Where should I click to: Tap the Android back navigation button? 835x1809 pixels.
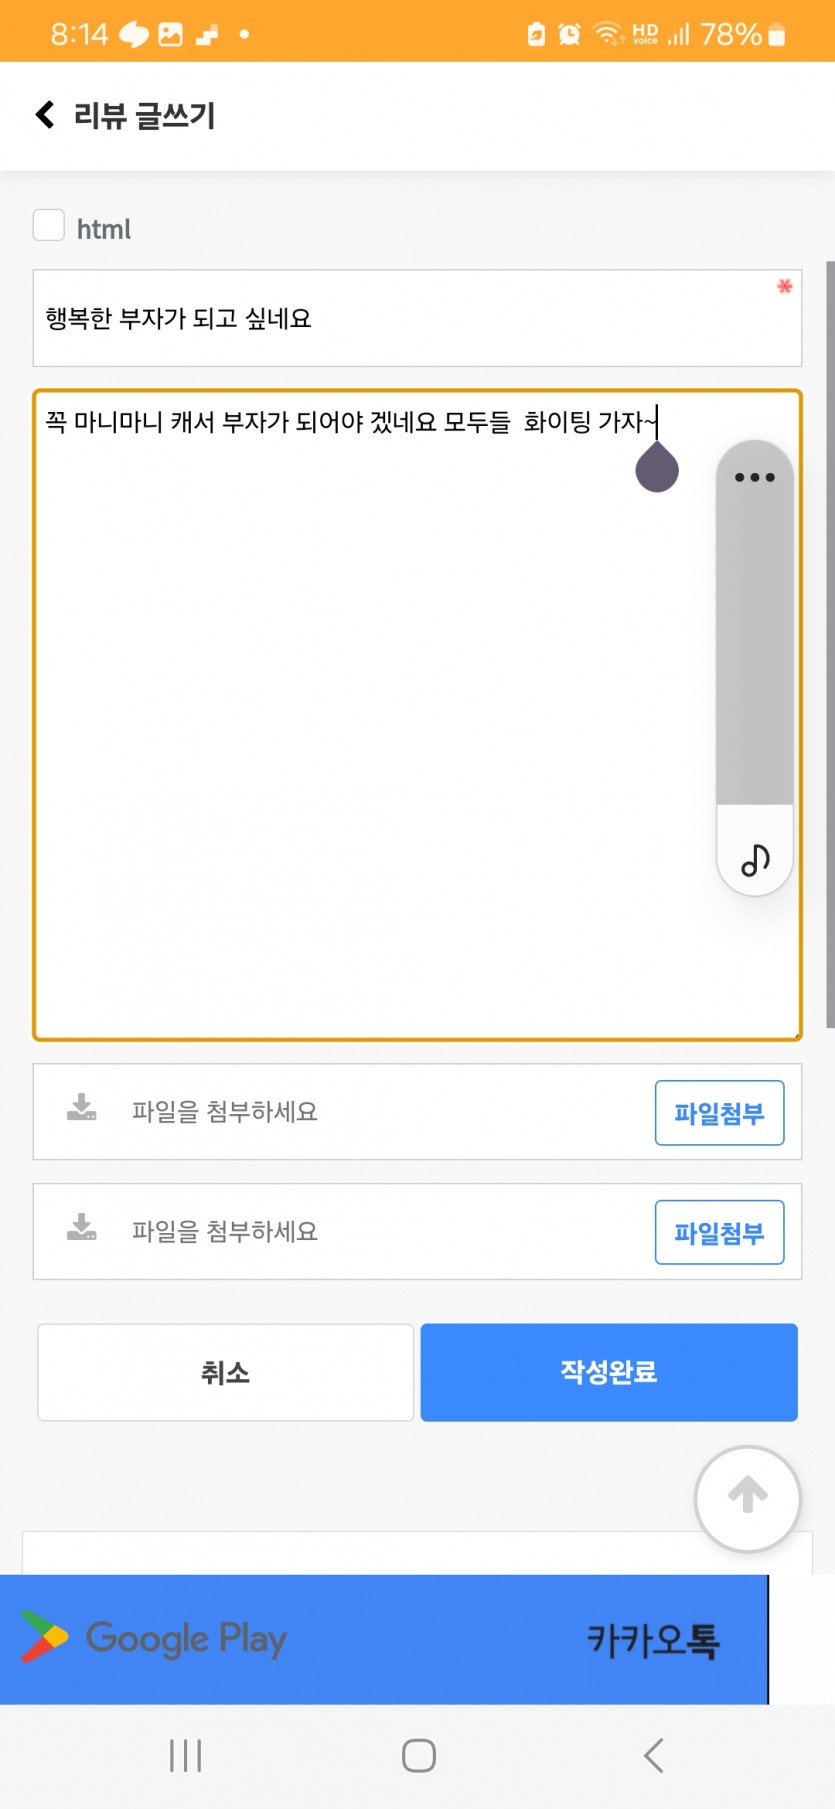tap(653, 1755)
